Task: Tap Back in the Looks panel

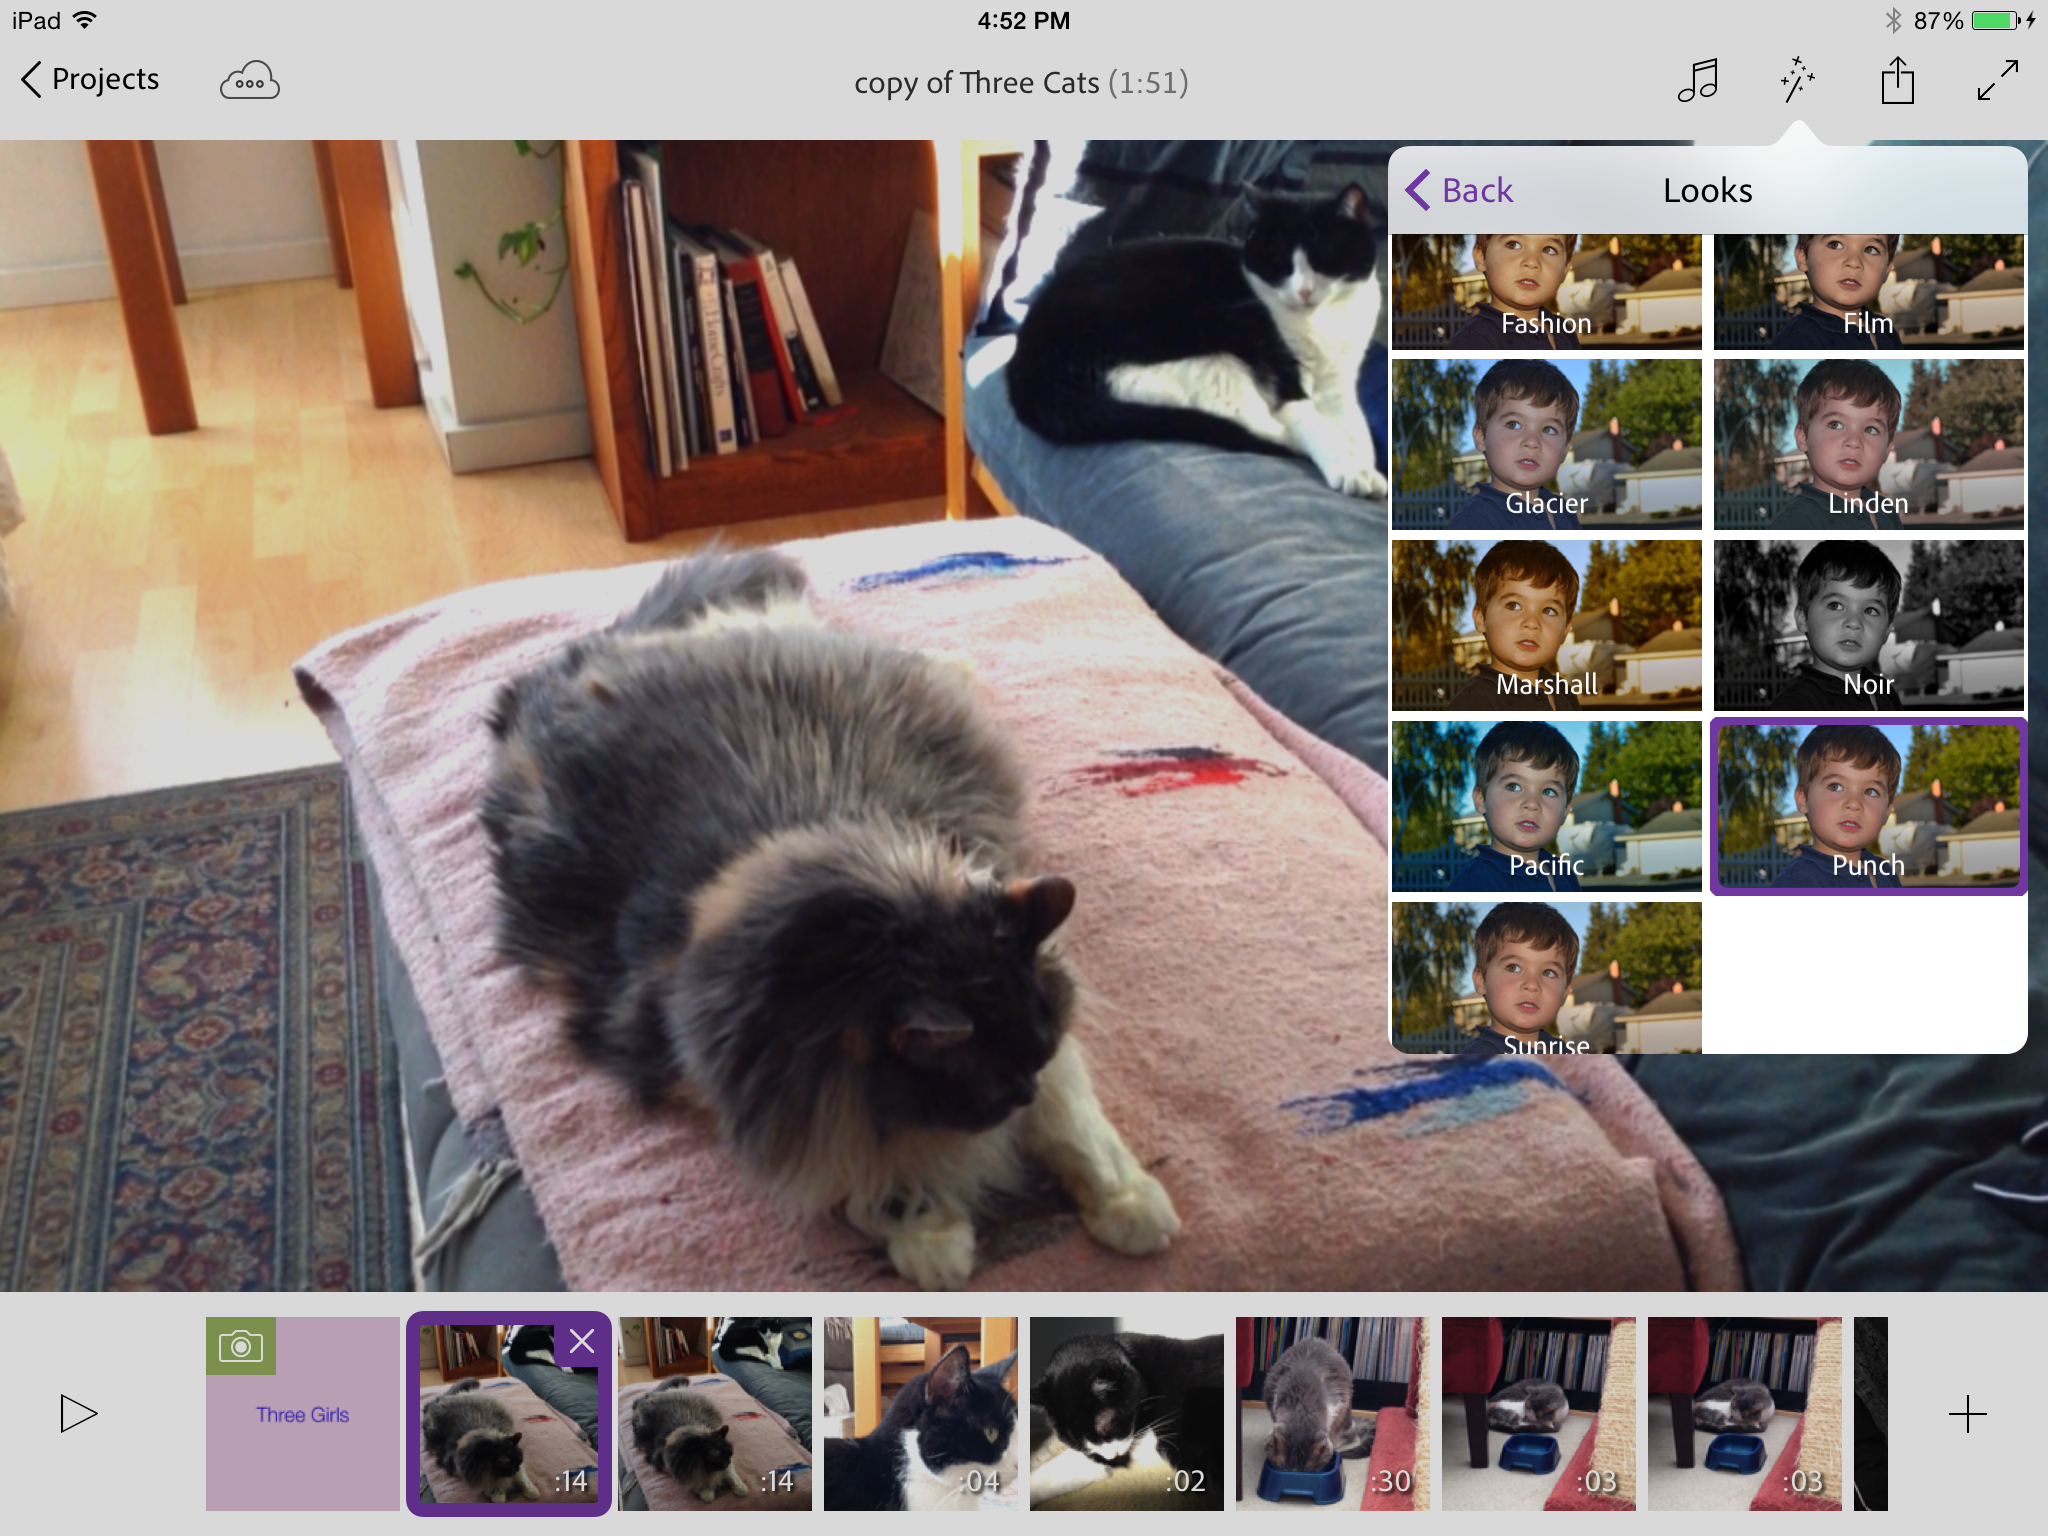Action: pos(1459,190)
